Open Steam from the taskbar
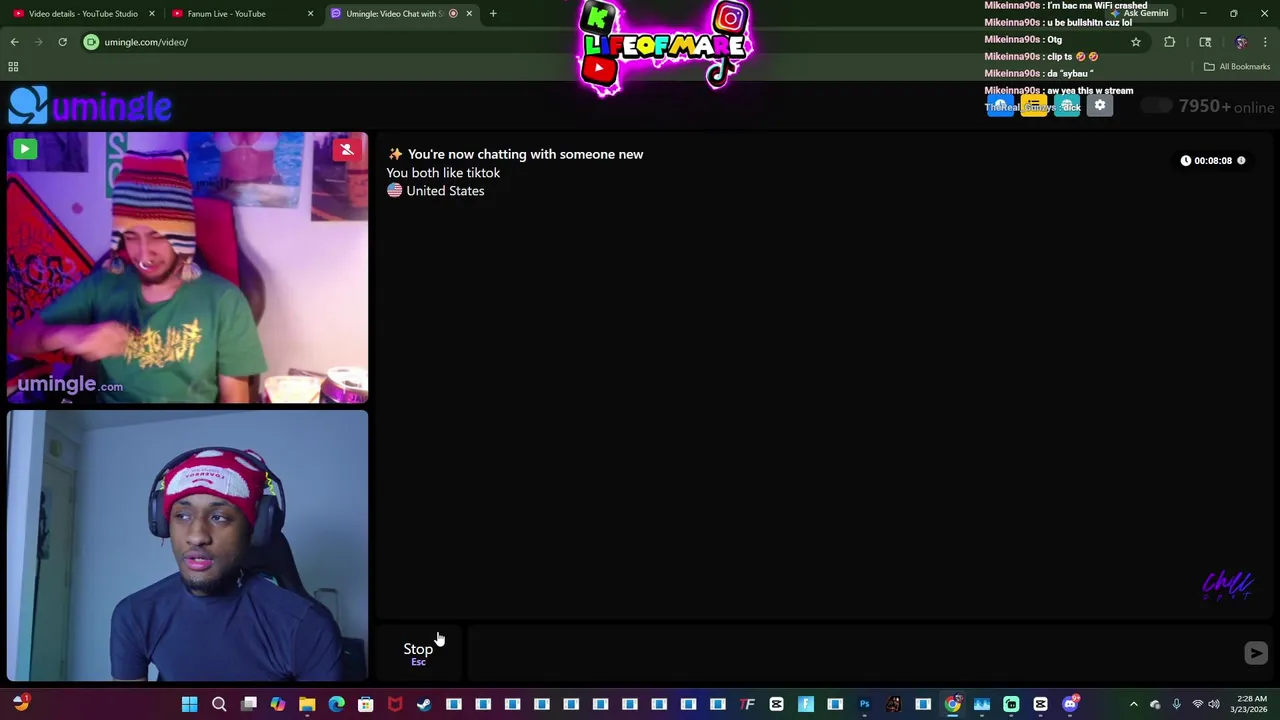This screenshot has width=1280, height=720. tap(424, 704)
